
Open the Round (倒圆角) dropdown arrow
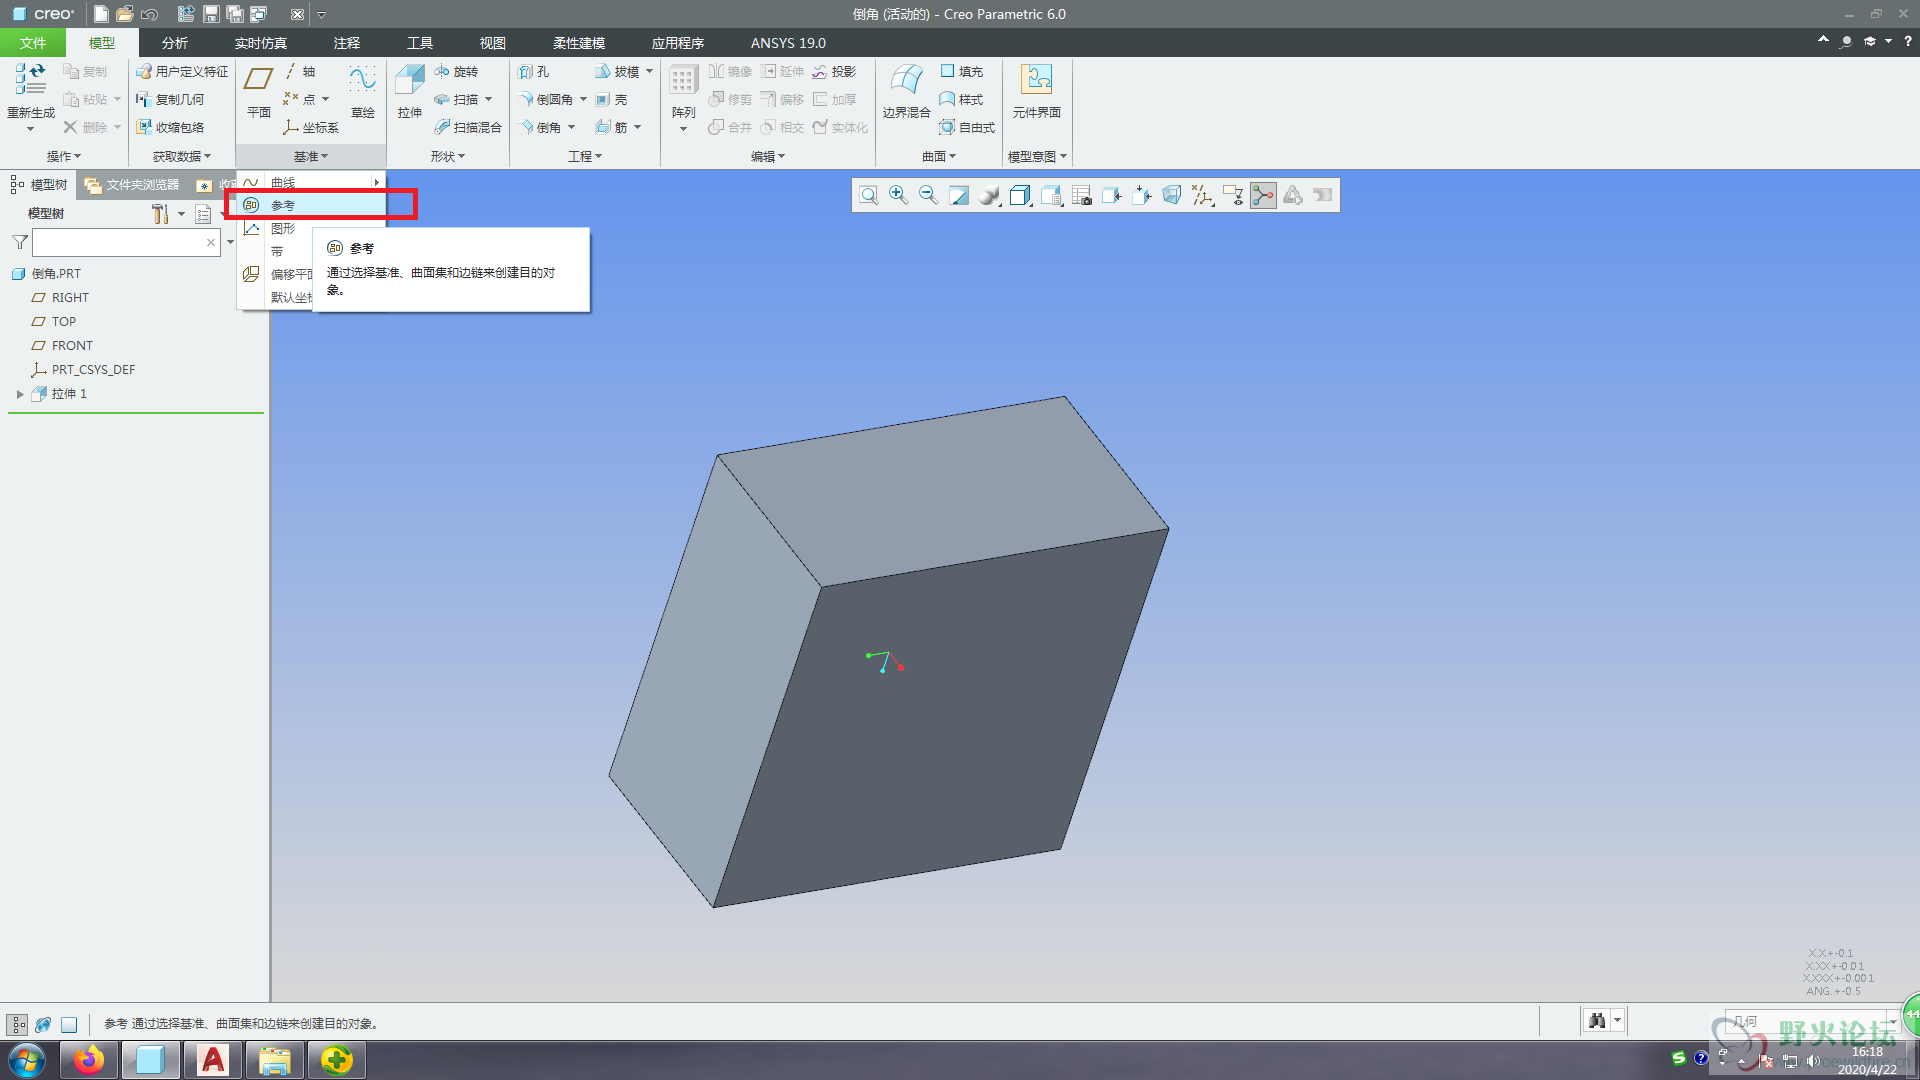pyautogui.click(x=583, y=99)
